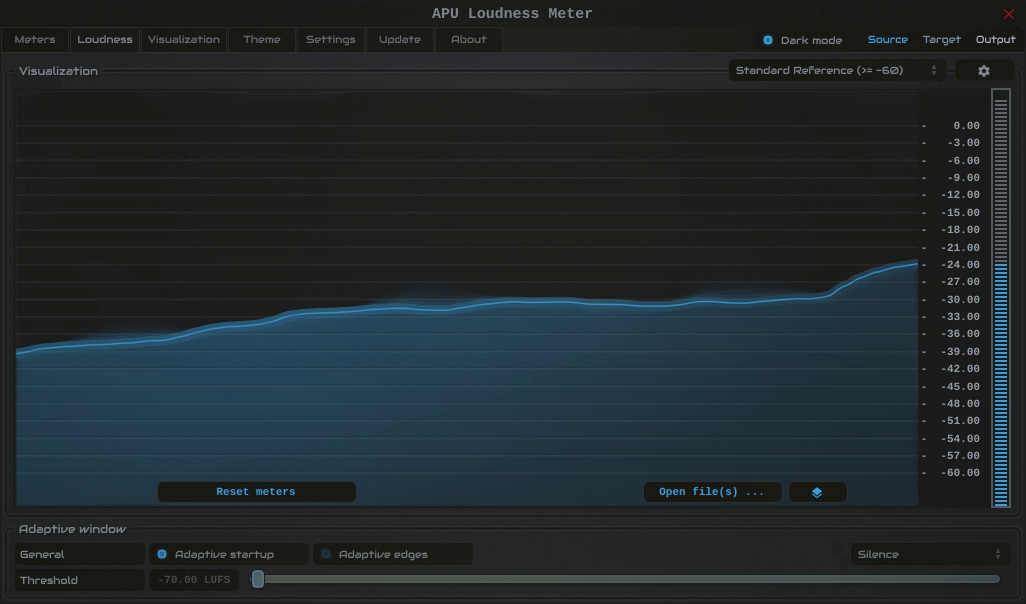Viewport: 1026px width, 604px height.
Task: Click the -30.00 scale value
Action: pos(960,300)
